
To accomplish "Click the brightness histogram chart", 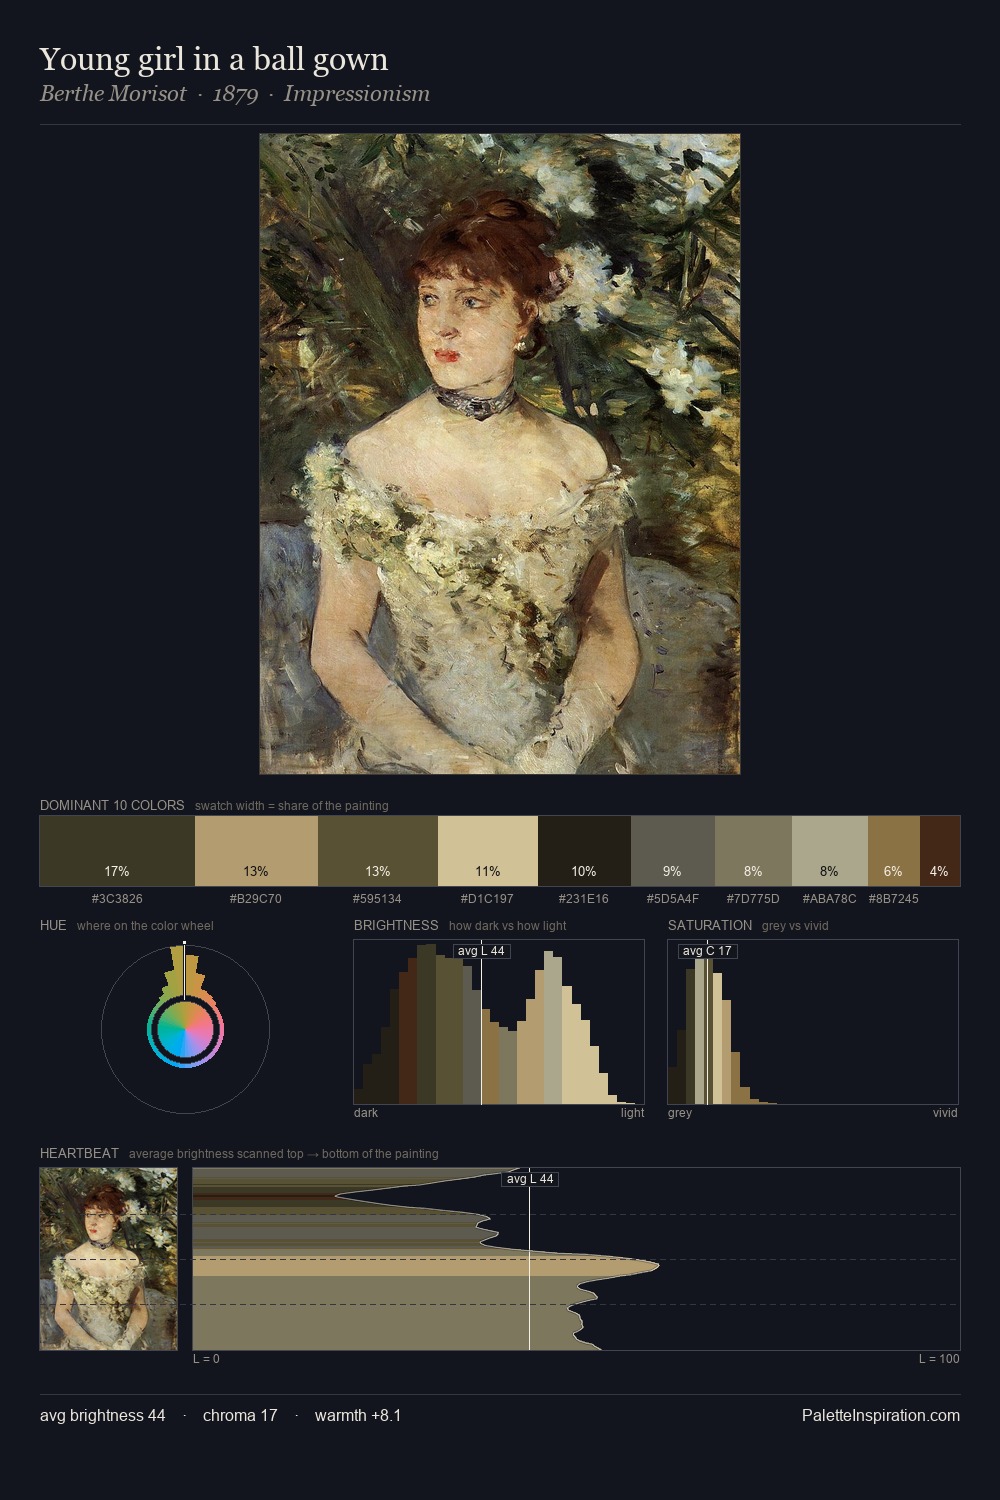I will tap(499, 1022).
